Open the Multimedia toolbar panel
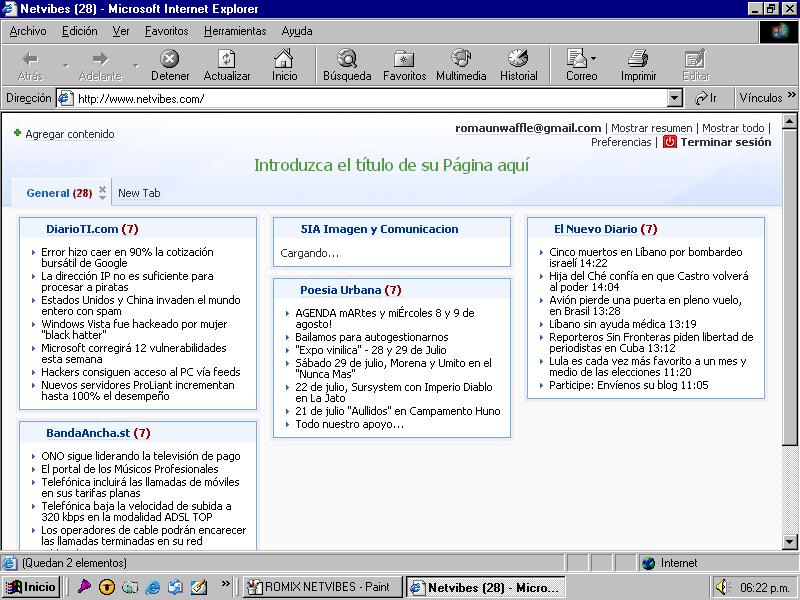 (461, 65)
